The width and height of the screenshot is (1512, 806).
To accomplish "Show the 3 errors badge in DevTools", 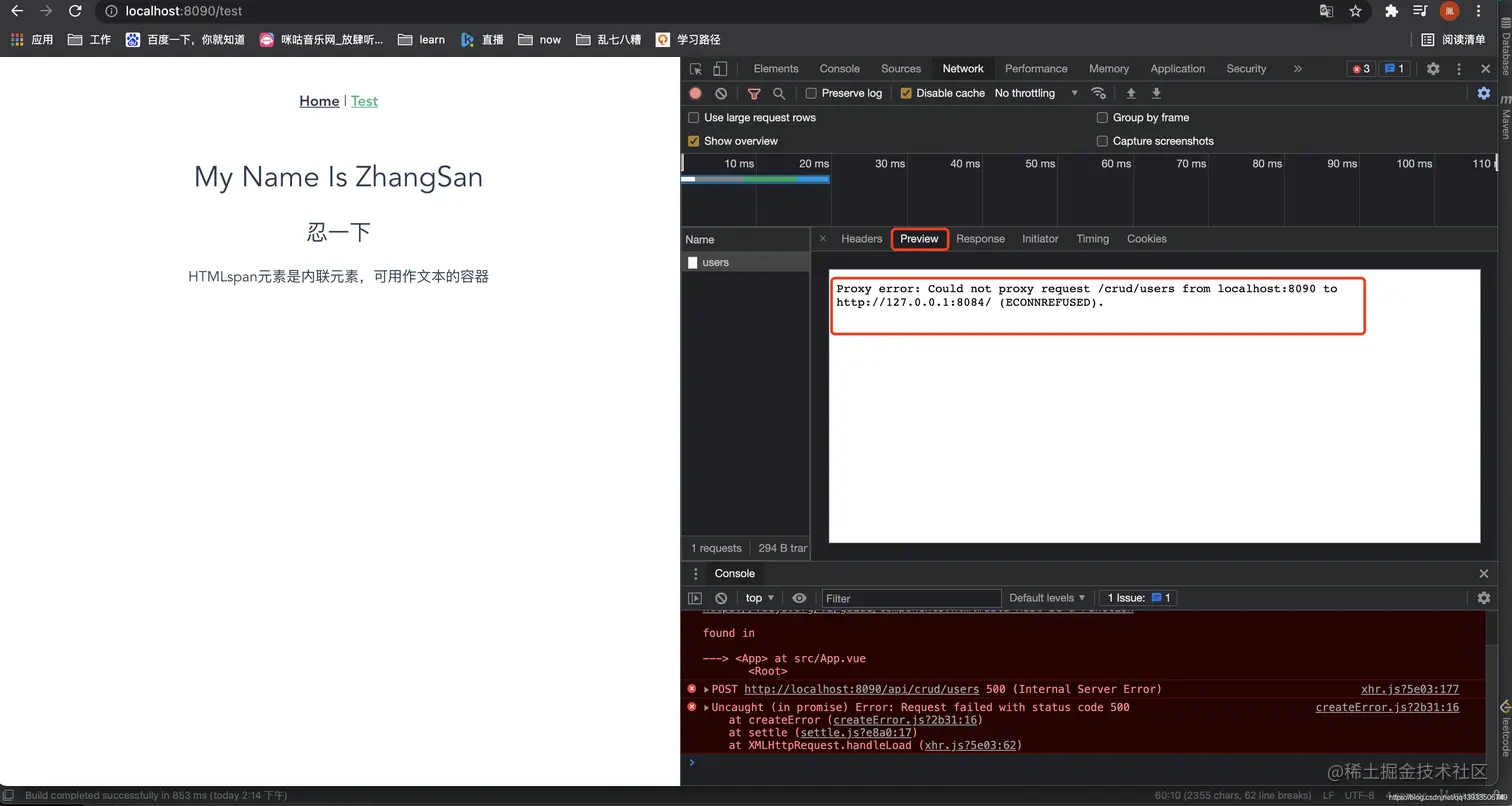I will point(1361,69).
